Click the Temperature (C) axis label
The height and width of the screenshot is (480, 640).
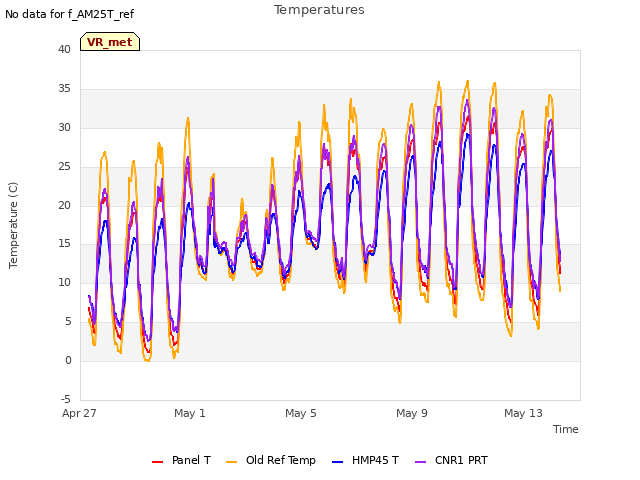tap(13, 225)
